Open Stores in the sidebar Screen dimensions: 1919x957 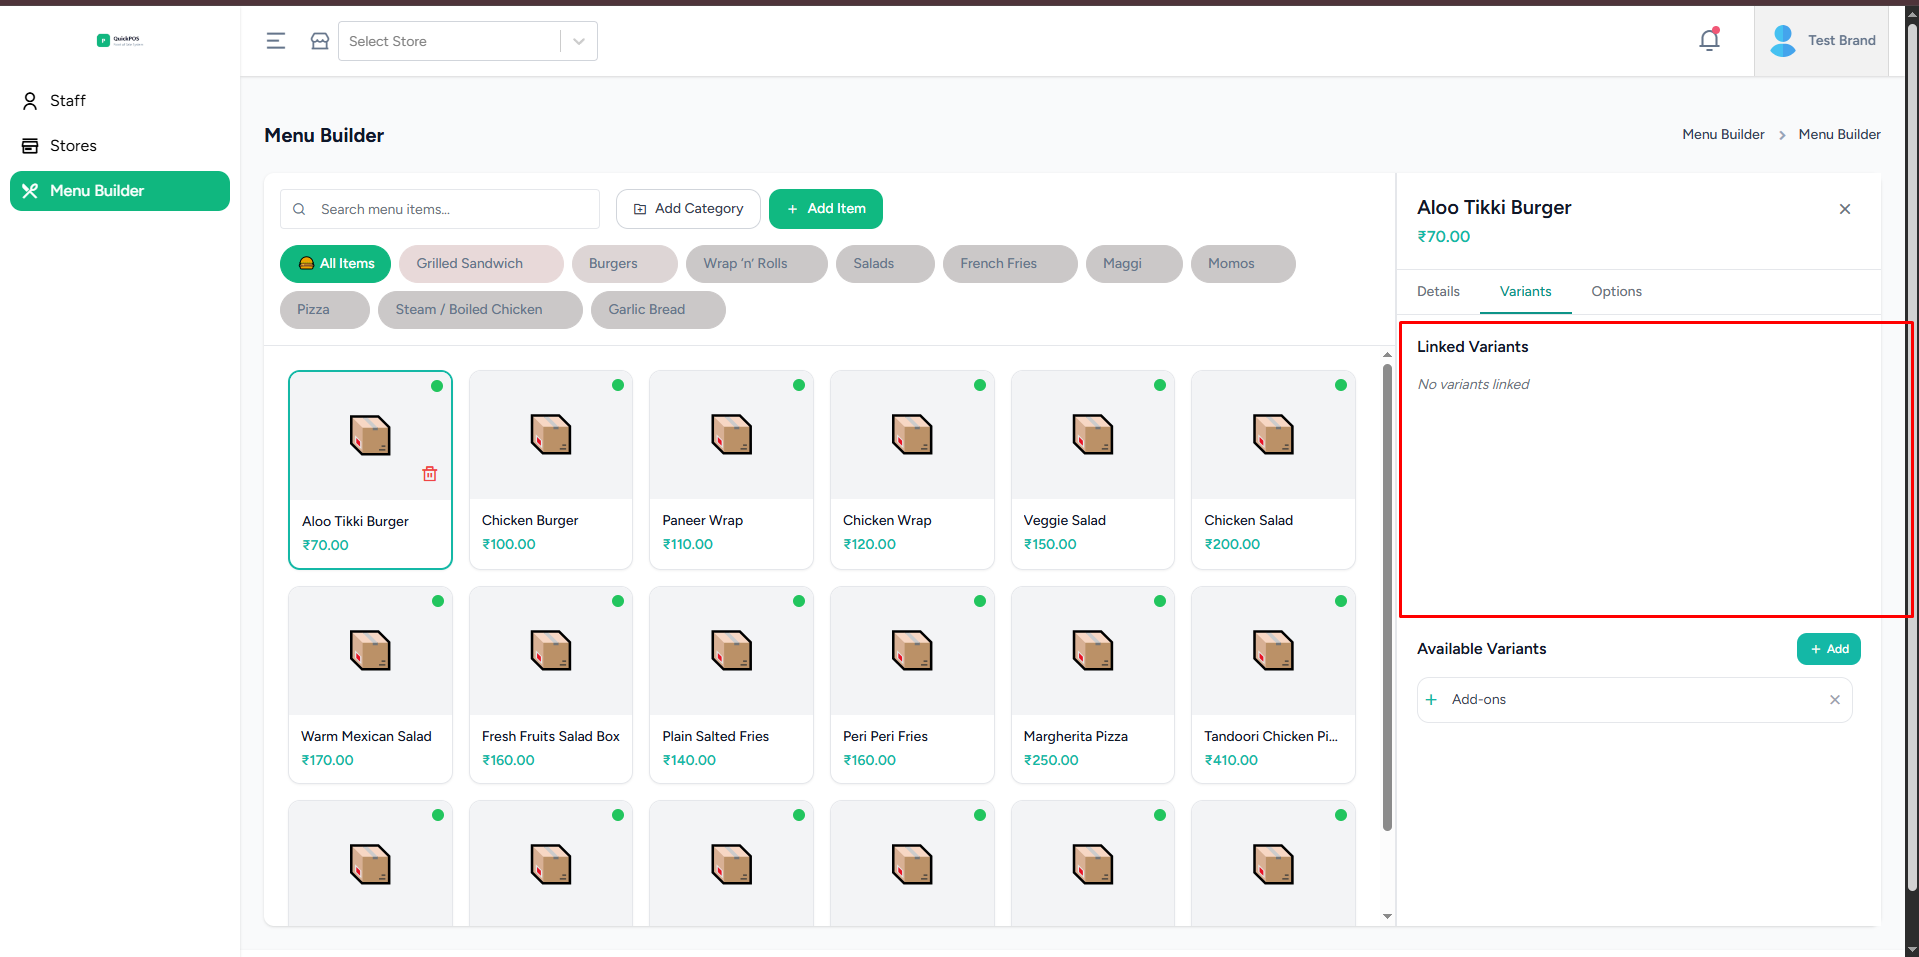point(73,146)
